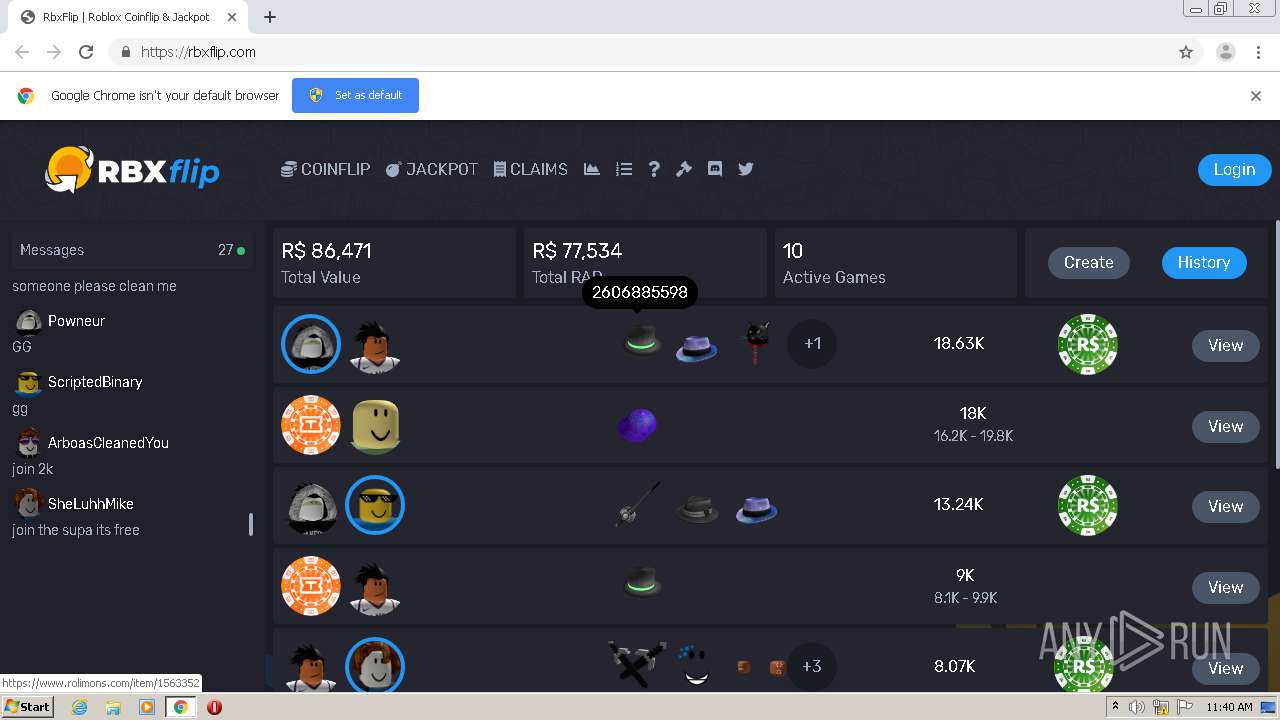Screen dimensions: 1280x720
Task: Click the chat panel scrollbar
Action: (x=251, y=525)
